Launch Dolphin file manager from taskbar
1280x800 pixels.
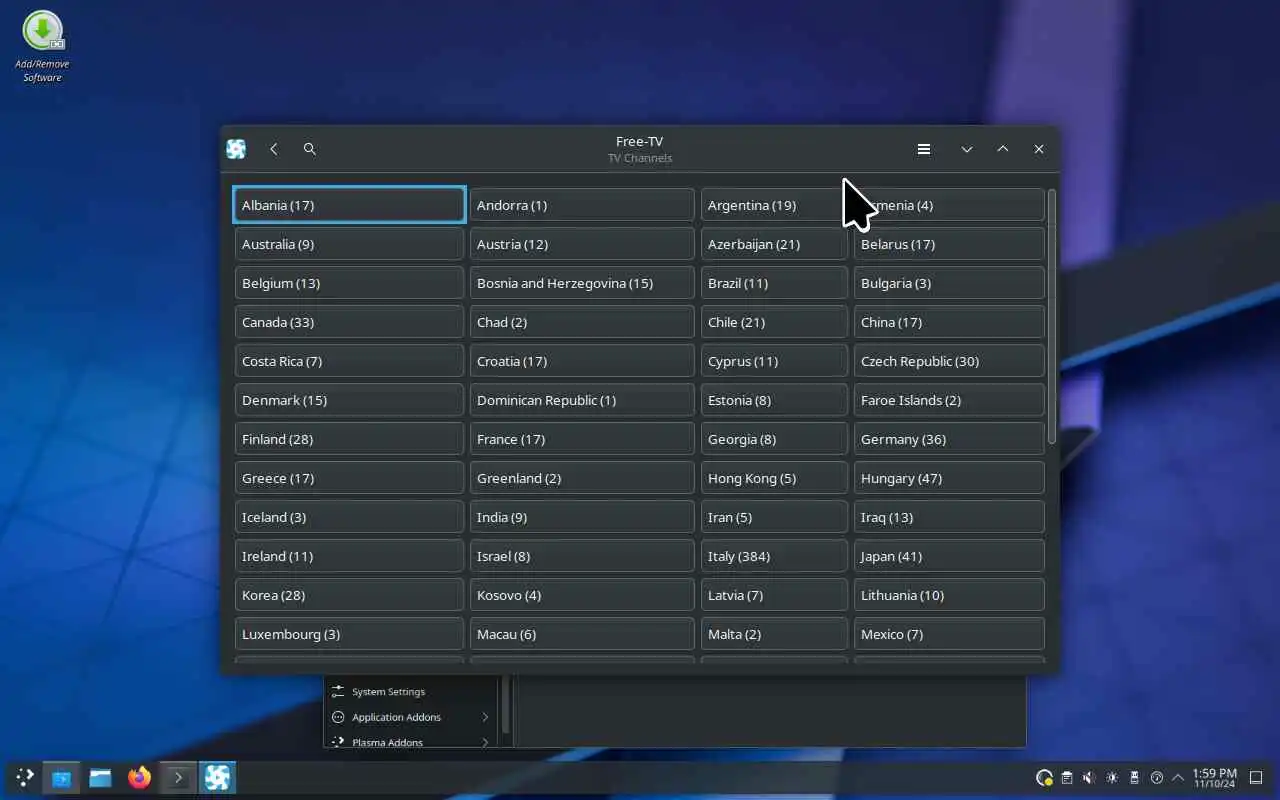point(100,777)
